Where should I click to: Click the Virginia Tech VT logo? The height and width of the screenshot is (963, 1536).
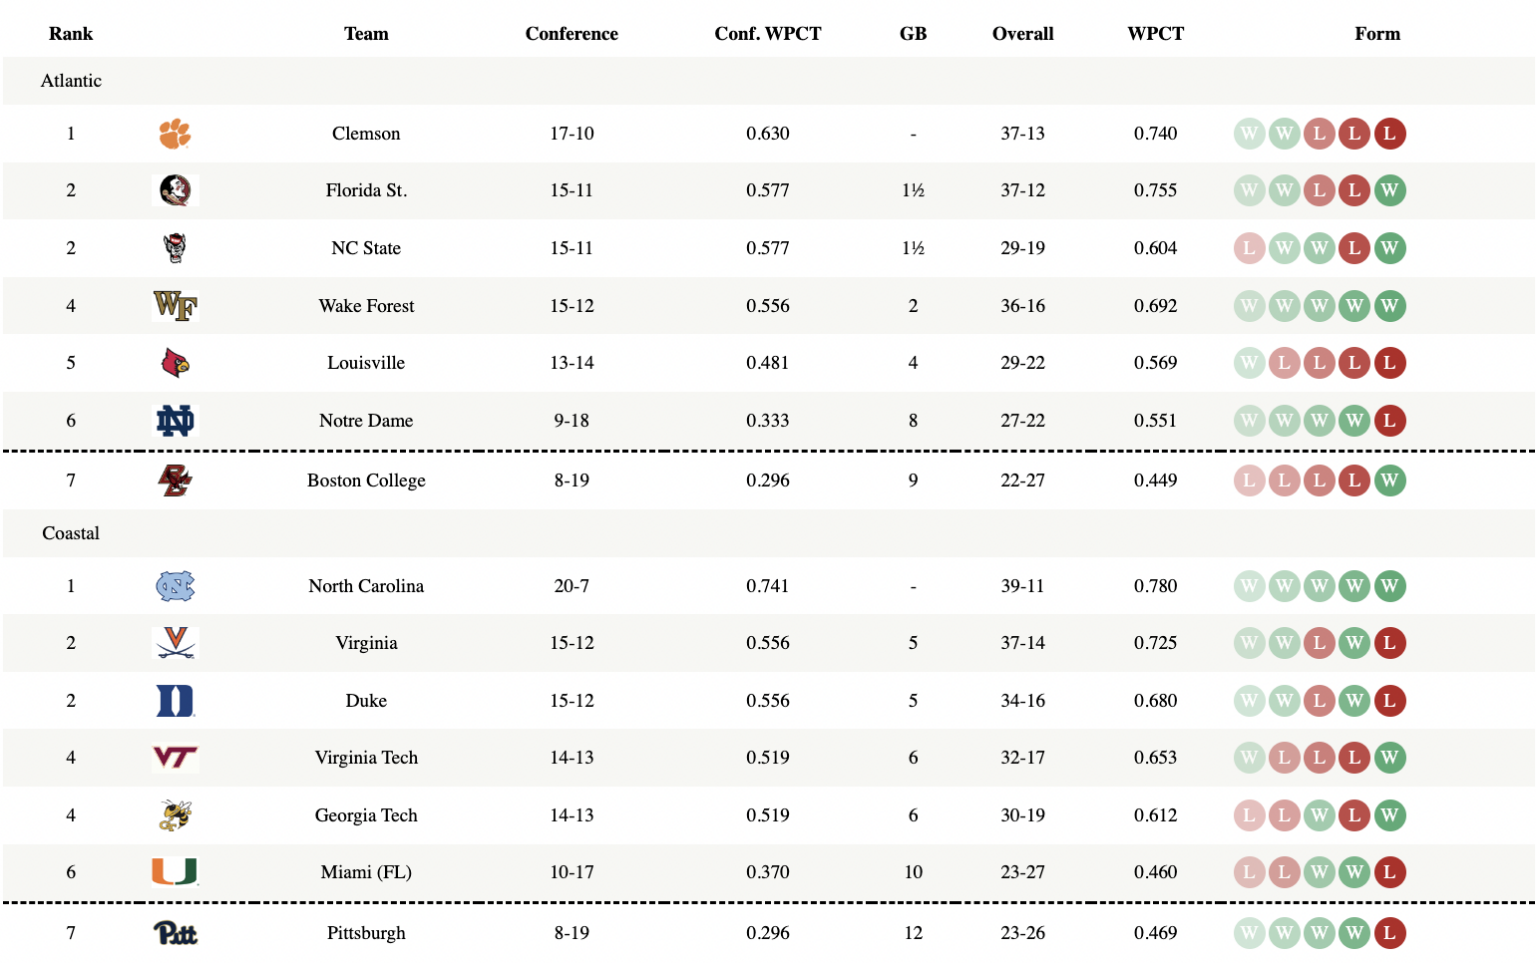[x=175, y=758]
